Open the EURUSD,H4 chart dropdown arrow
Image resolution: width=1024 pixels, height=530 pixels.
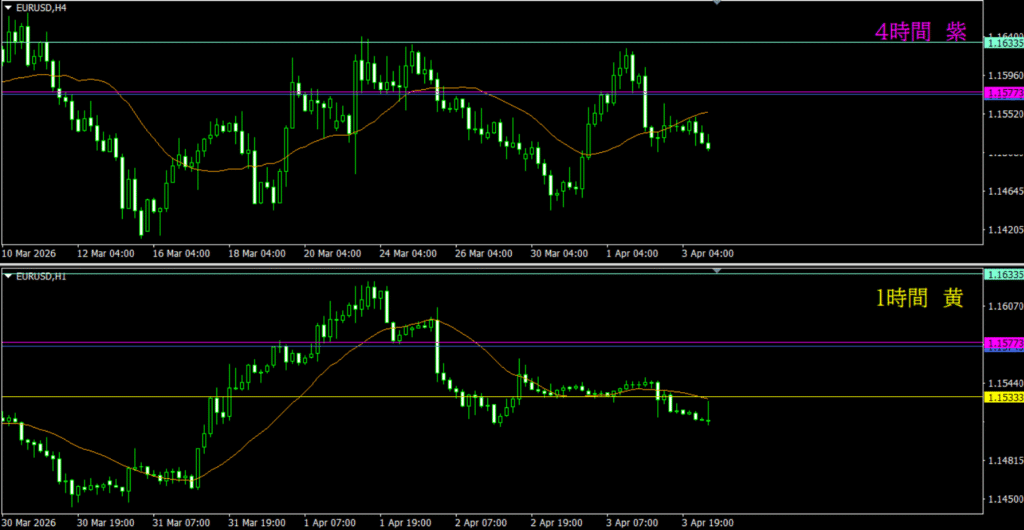9,7
